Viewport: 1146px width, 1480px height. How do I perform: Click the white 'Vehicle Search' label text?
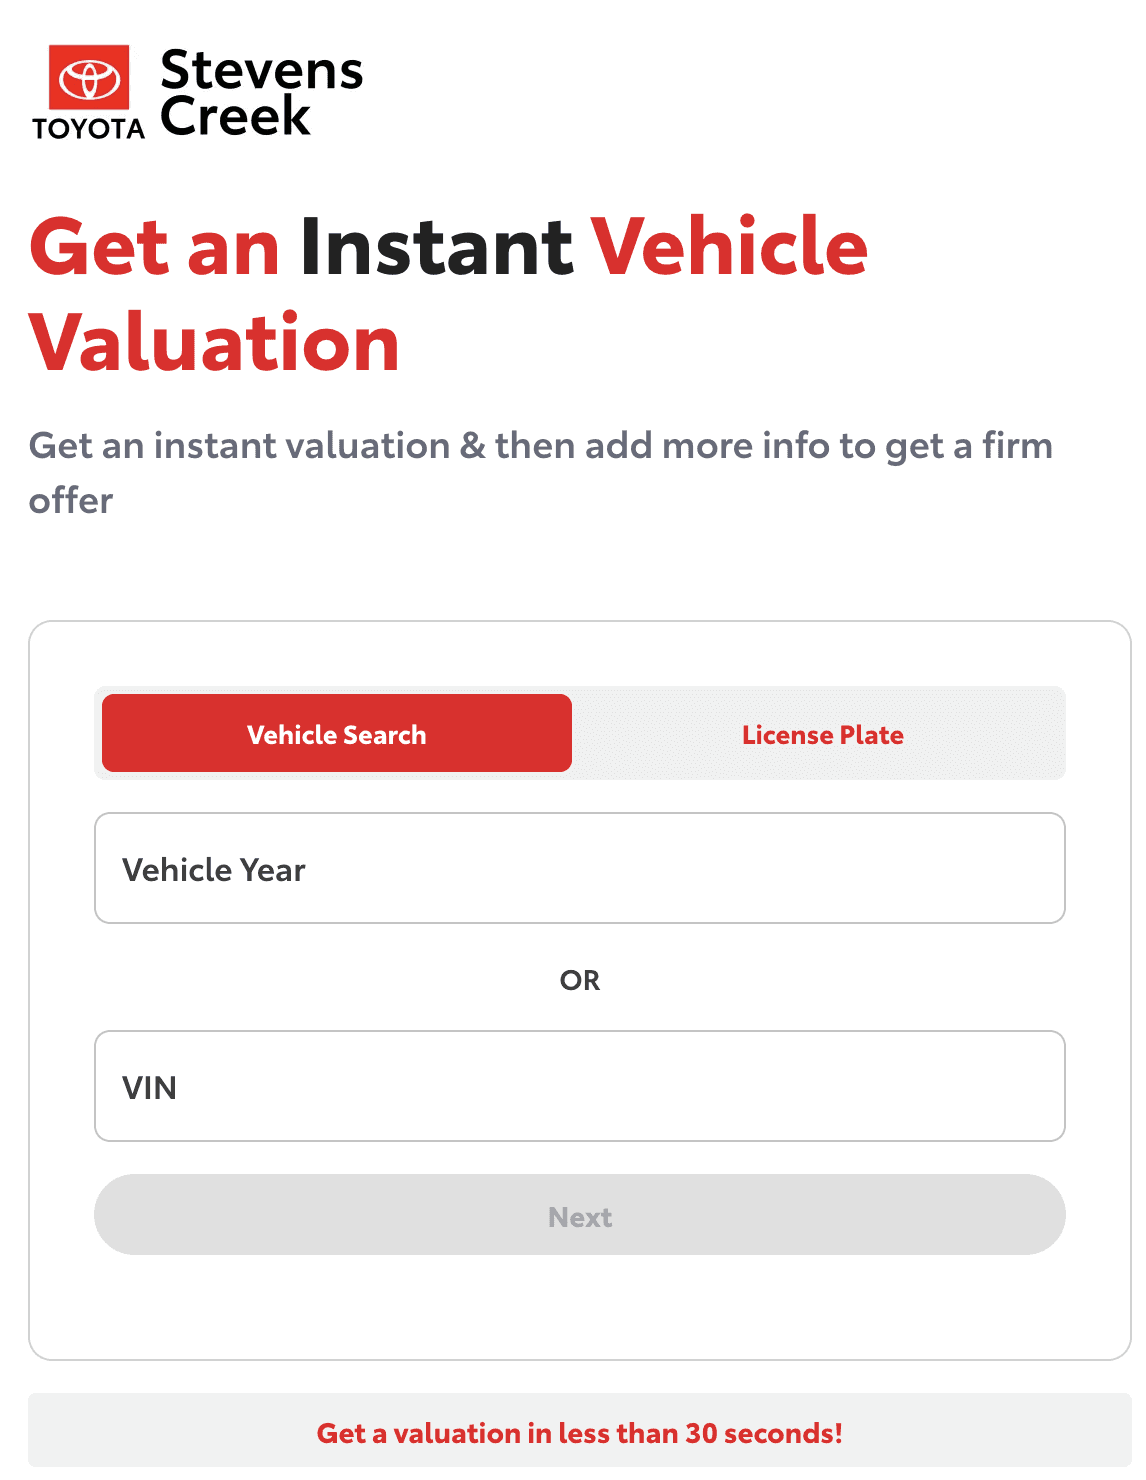(337, 735)
